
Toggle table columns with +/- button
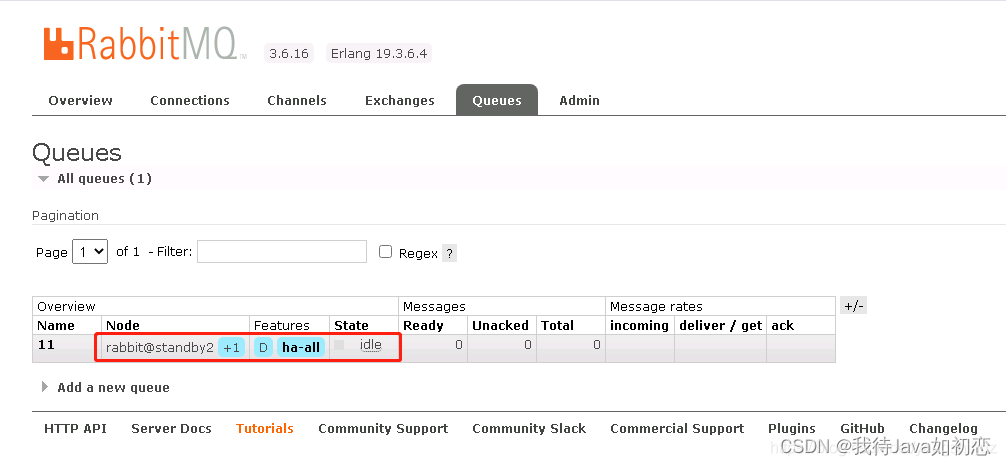tap(854, 306)
